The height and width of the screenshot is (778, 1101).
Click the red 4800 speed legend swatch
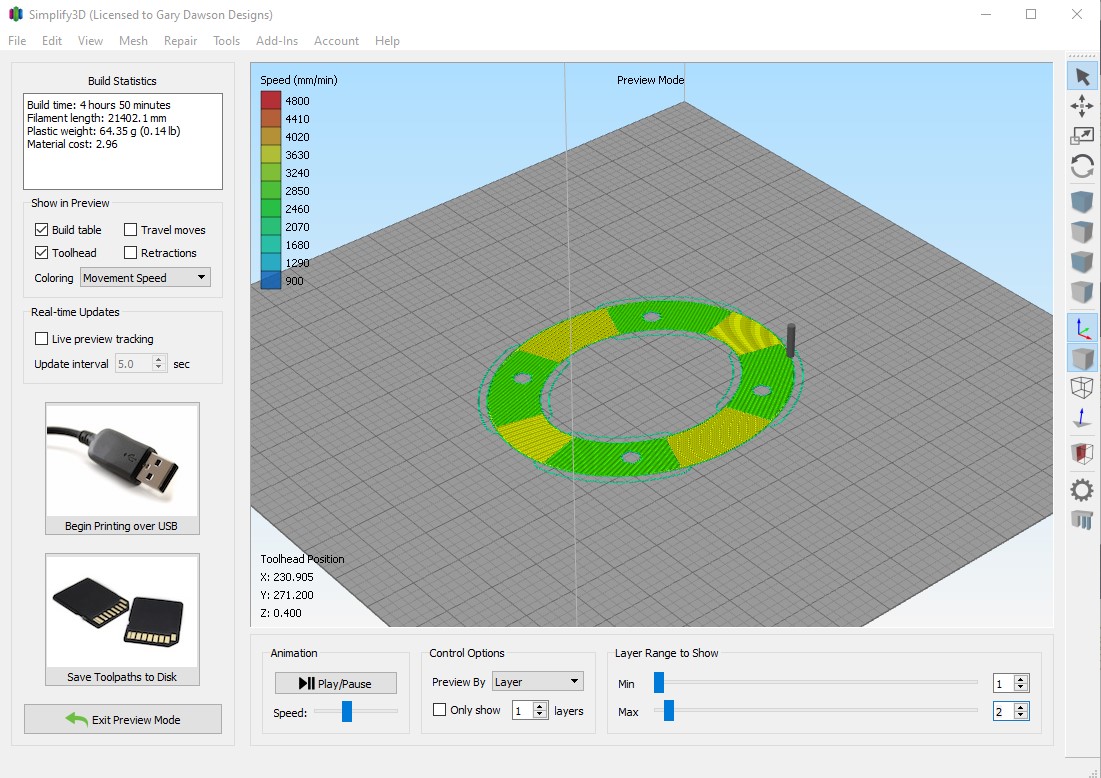click(271, 100)
